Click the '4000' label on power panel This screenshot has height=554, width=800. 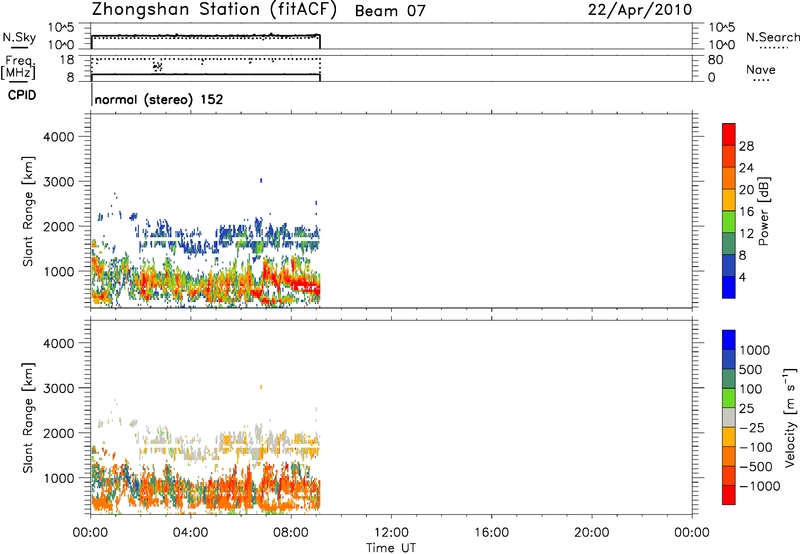59,137
